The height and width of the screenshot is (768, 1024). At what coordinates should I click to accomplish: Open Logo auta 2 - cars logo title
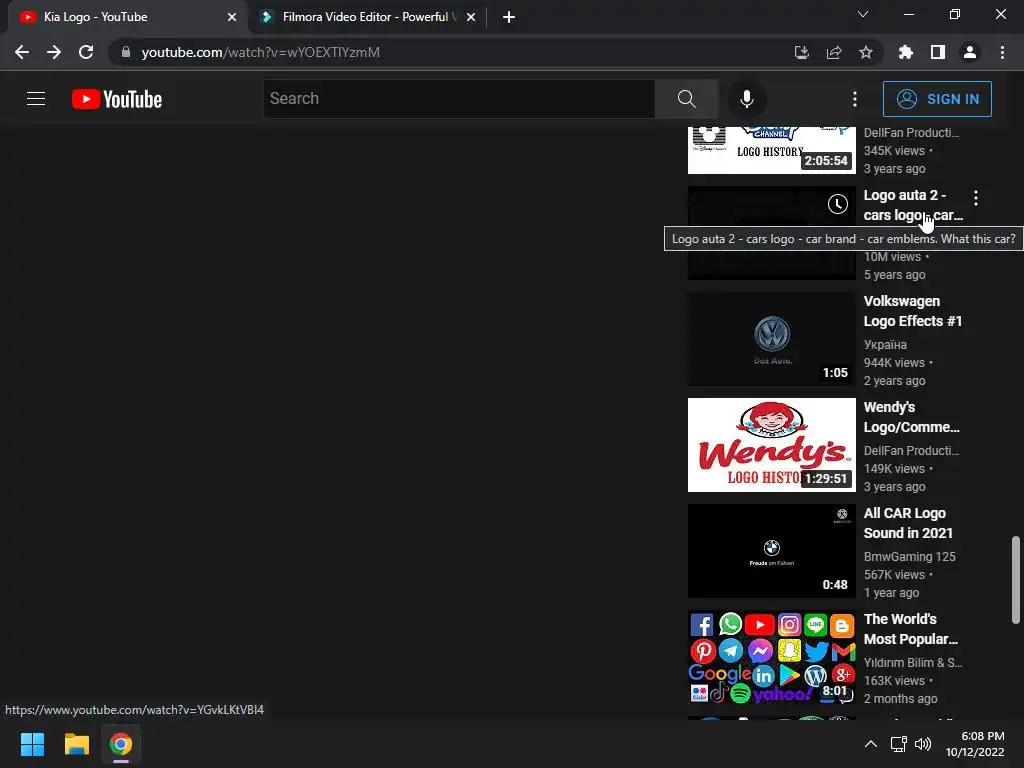click(x=913, y=205)
